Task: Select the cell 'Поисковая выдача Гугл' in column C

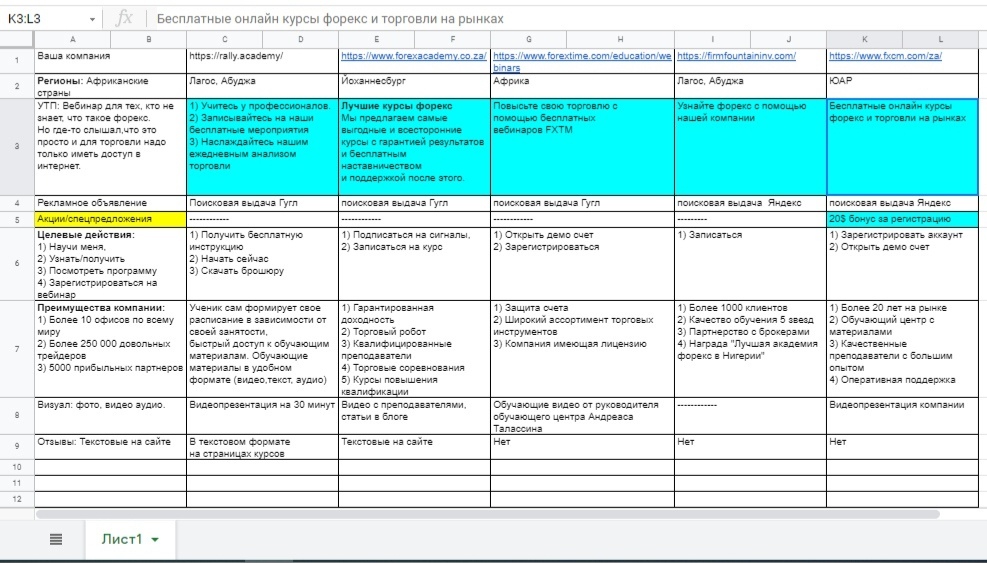Action: [x=262, y=203]
